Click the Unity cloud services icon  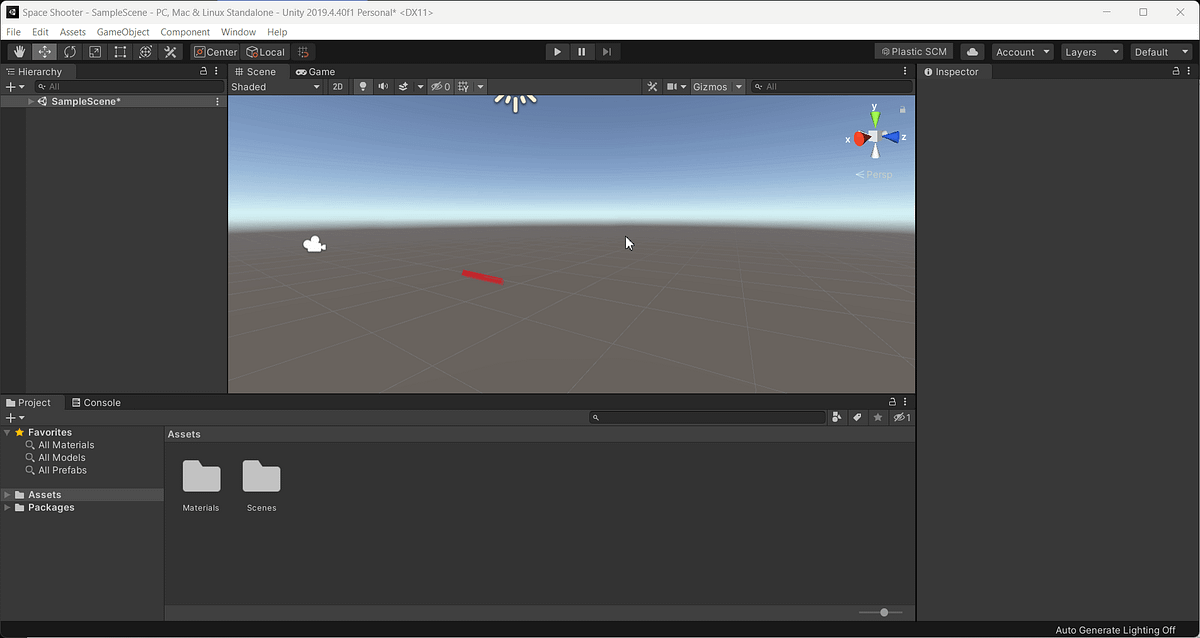[x=971, y=51]
